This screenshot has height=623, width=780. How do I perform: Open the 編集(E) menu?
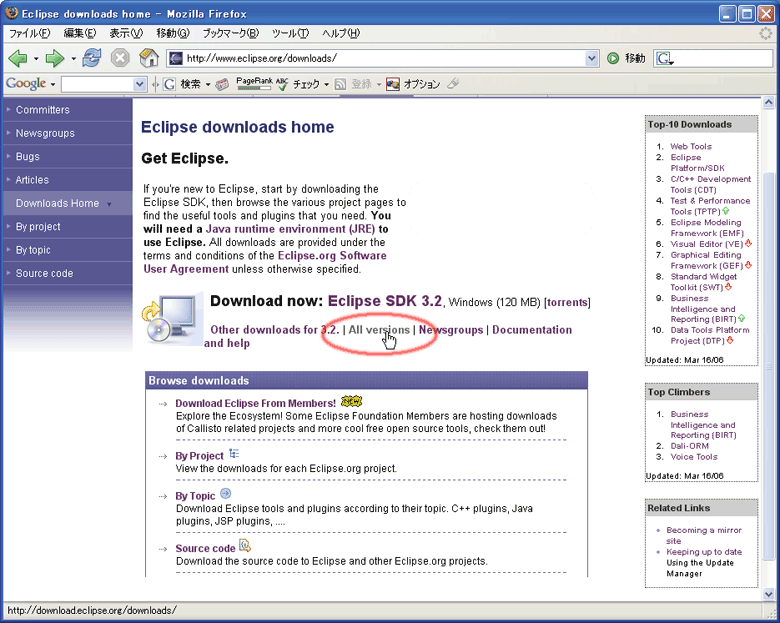coord(80,33)
